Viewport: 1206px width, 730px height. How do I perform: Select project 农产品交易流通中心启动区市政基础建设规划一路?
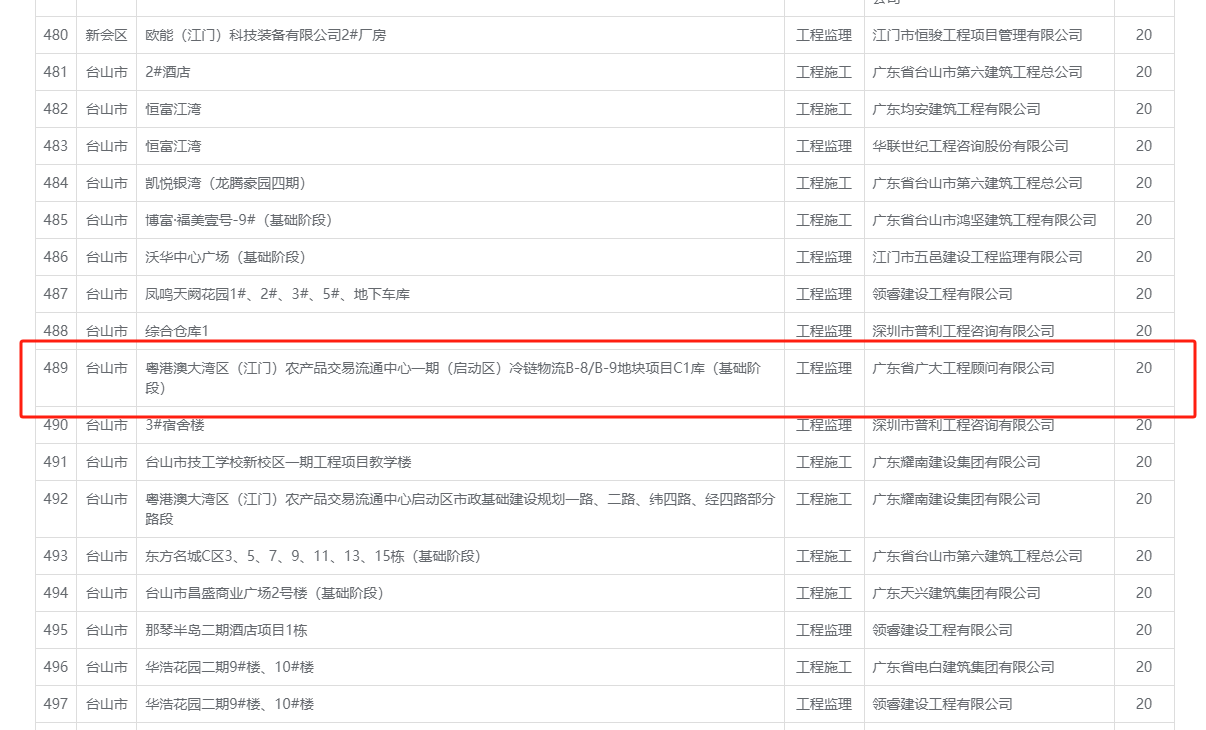[460, 509]
